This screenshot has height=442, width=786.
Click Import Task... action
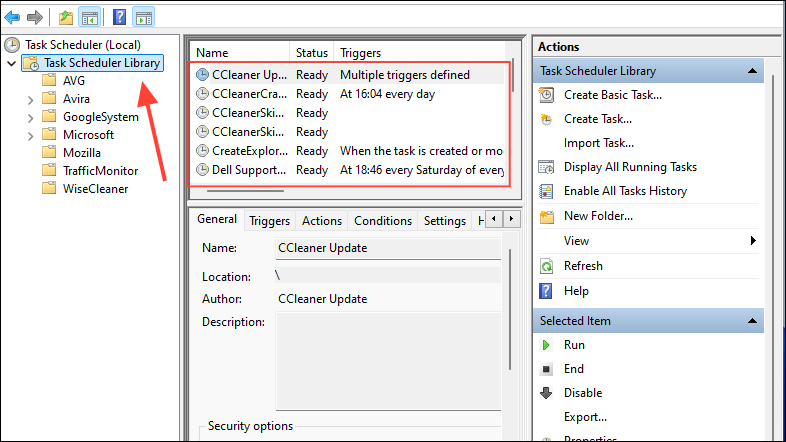coord(599,143)
